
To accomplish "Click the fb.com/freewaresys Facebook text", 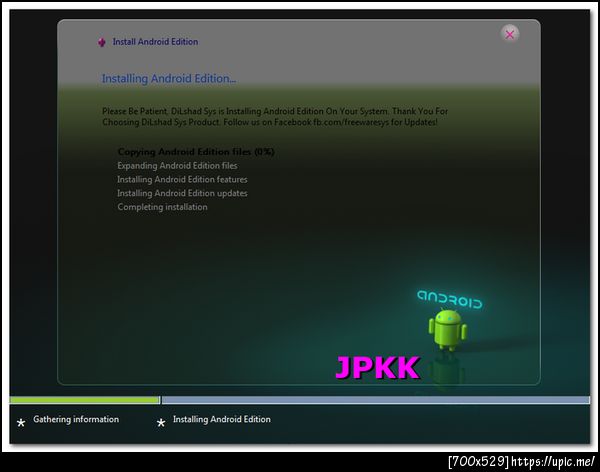I will pos(351,122).
